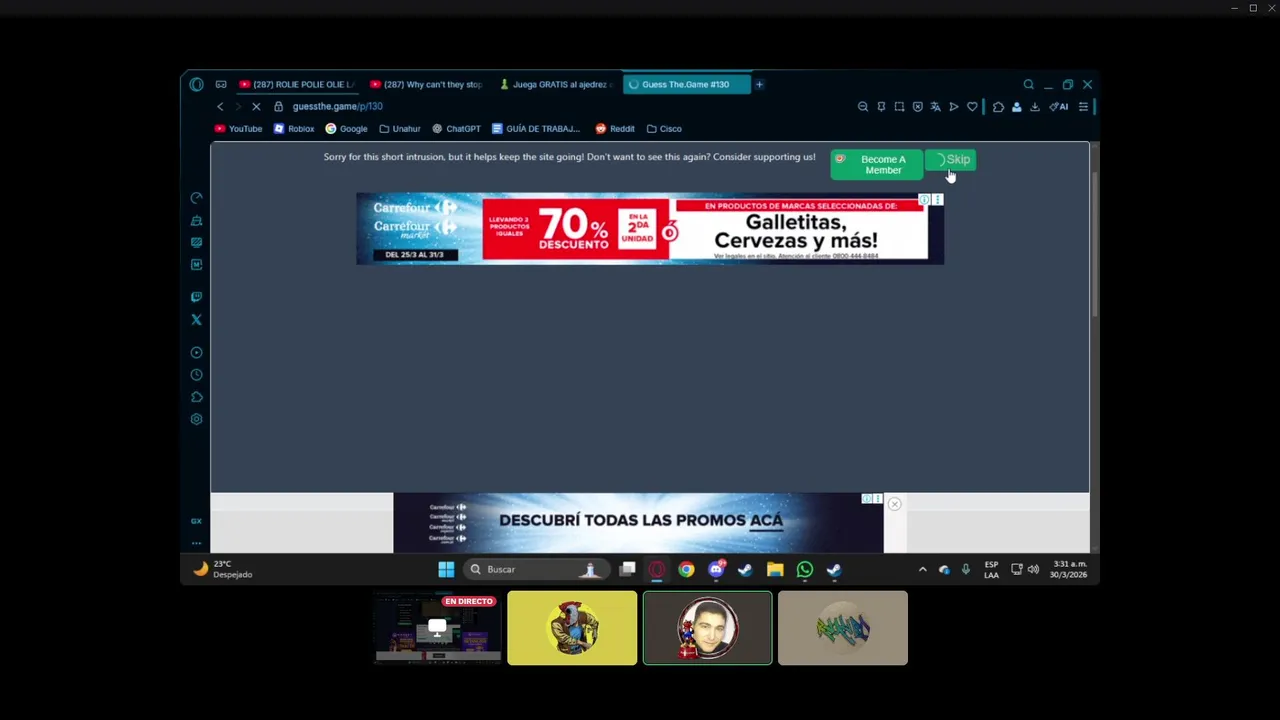The image size is (1280, 720).
Task: Click the Buscar taskbar search box
Action: pos(535,570)
